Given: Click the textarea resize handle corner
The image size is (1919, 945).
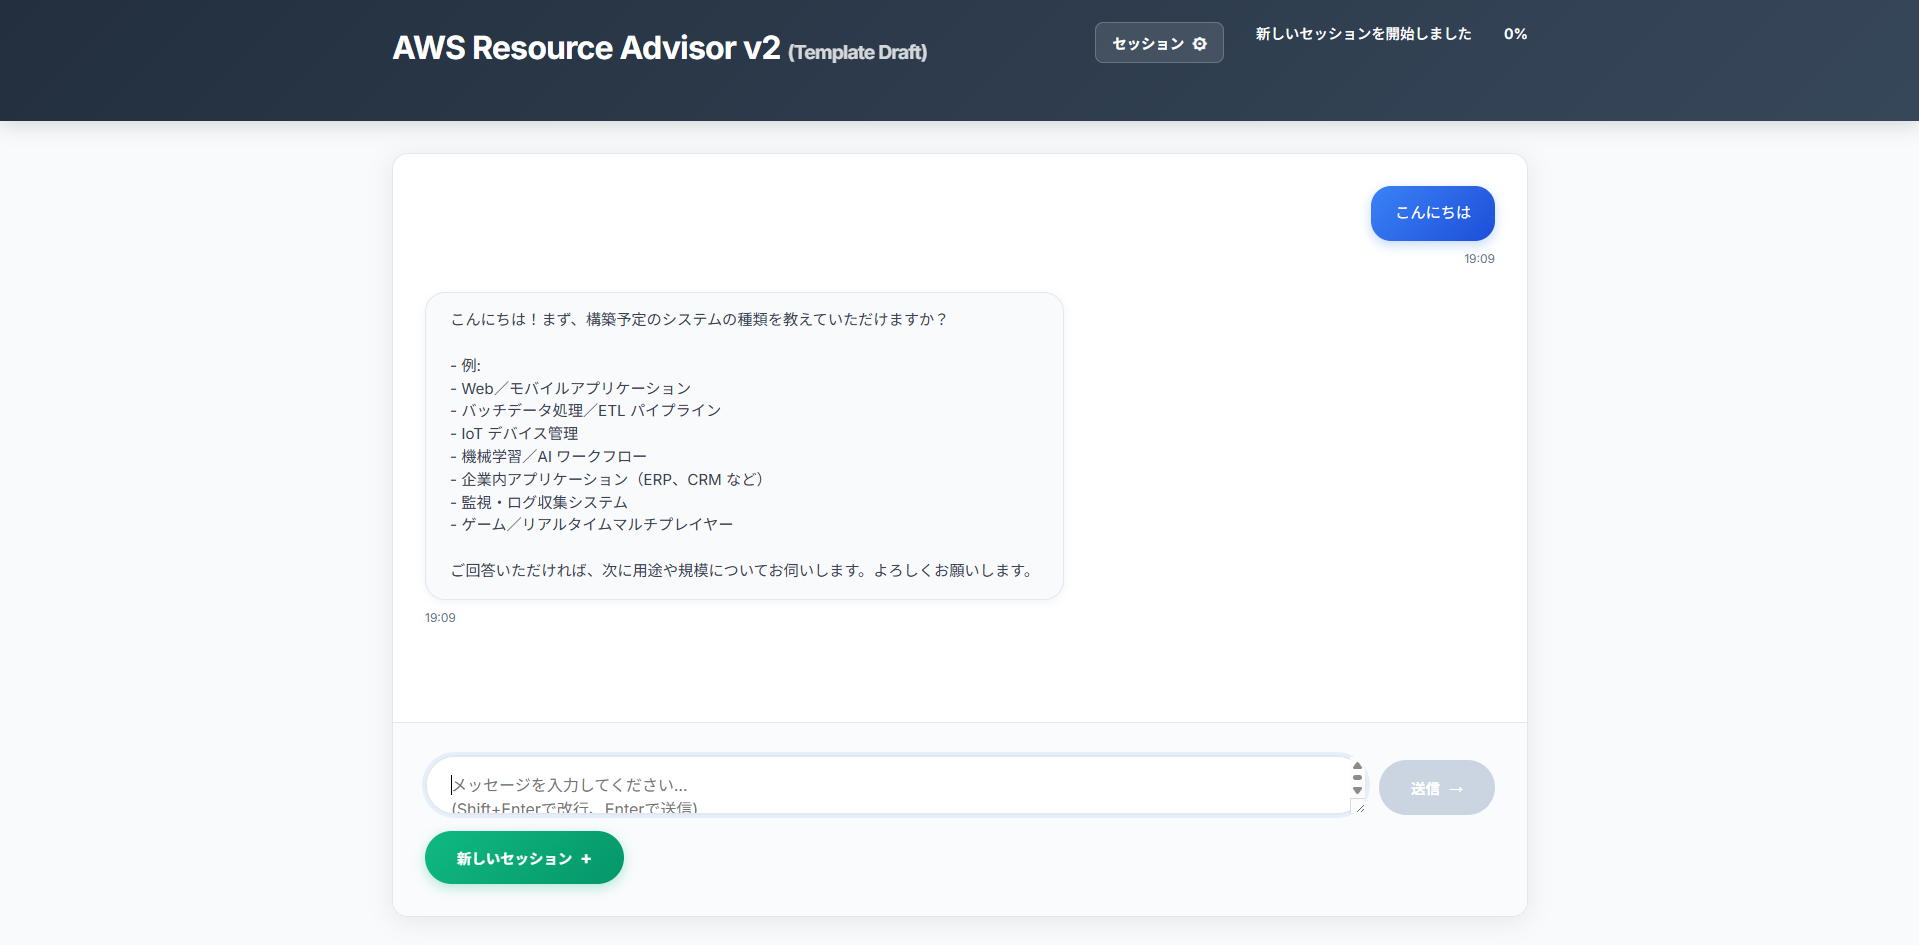Looking at the screenshot, I should pyautogui.click(x=1358, y=807).
